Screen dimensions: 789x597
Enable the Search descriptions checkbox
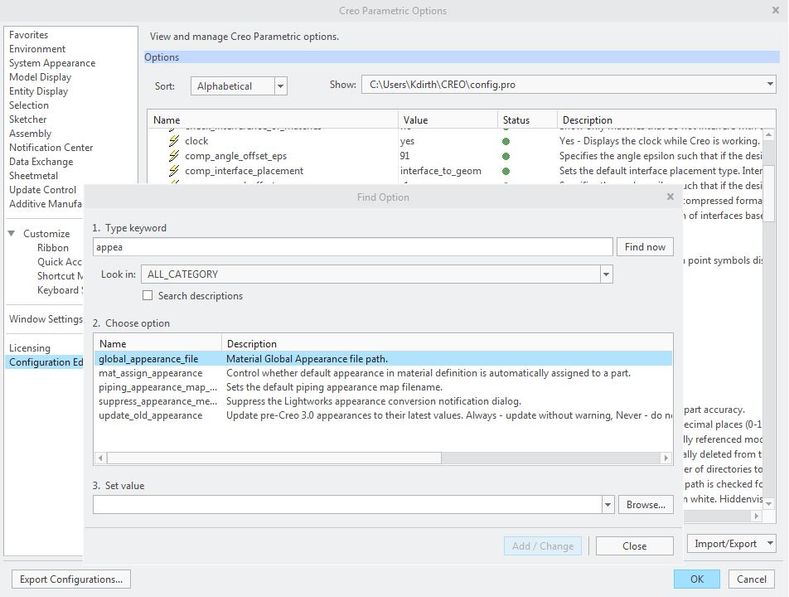(x=147, y=295)
